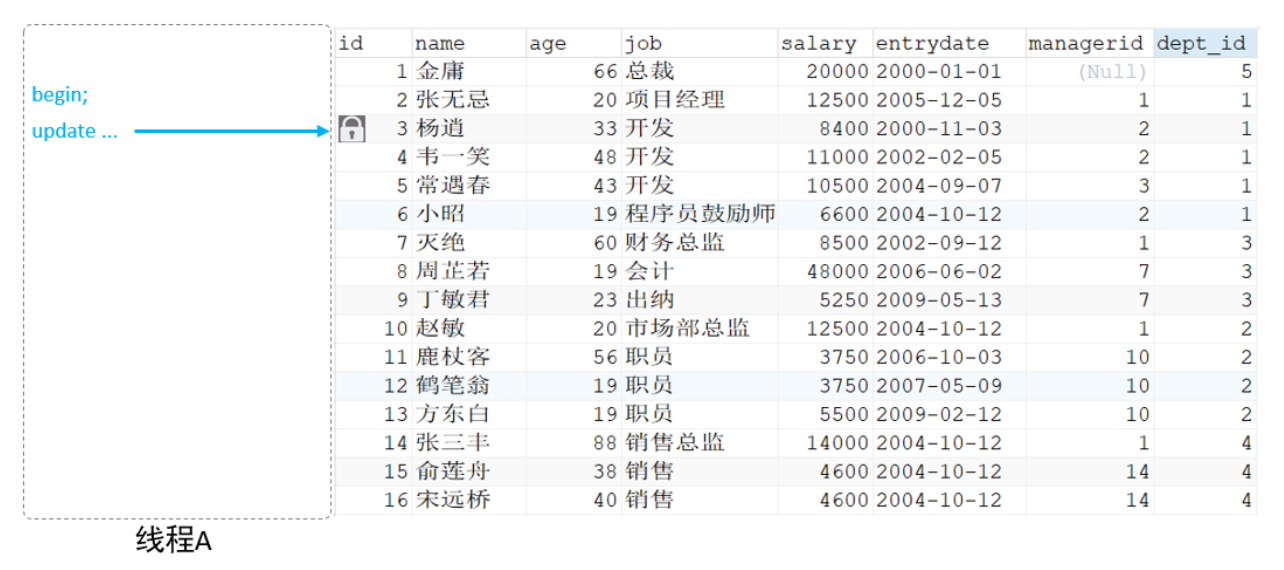1284x570 pixels.
Task: Select the salary cell 48000
Action: [x=838, y=271]
